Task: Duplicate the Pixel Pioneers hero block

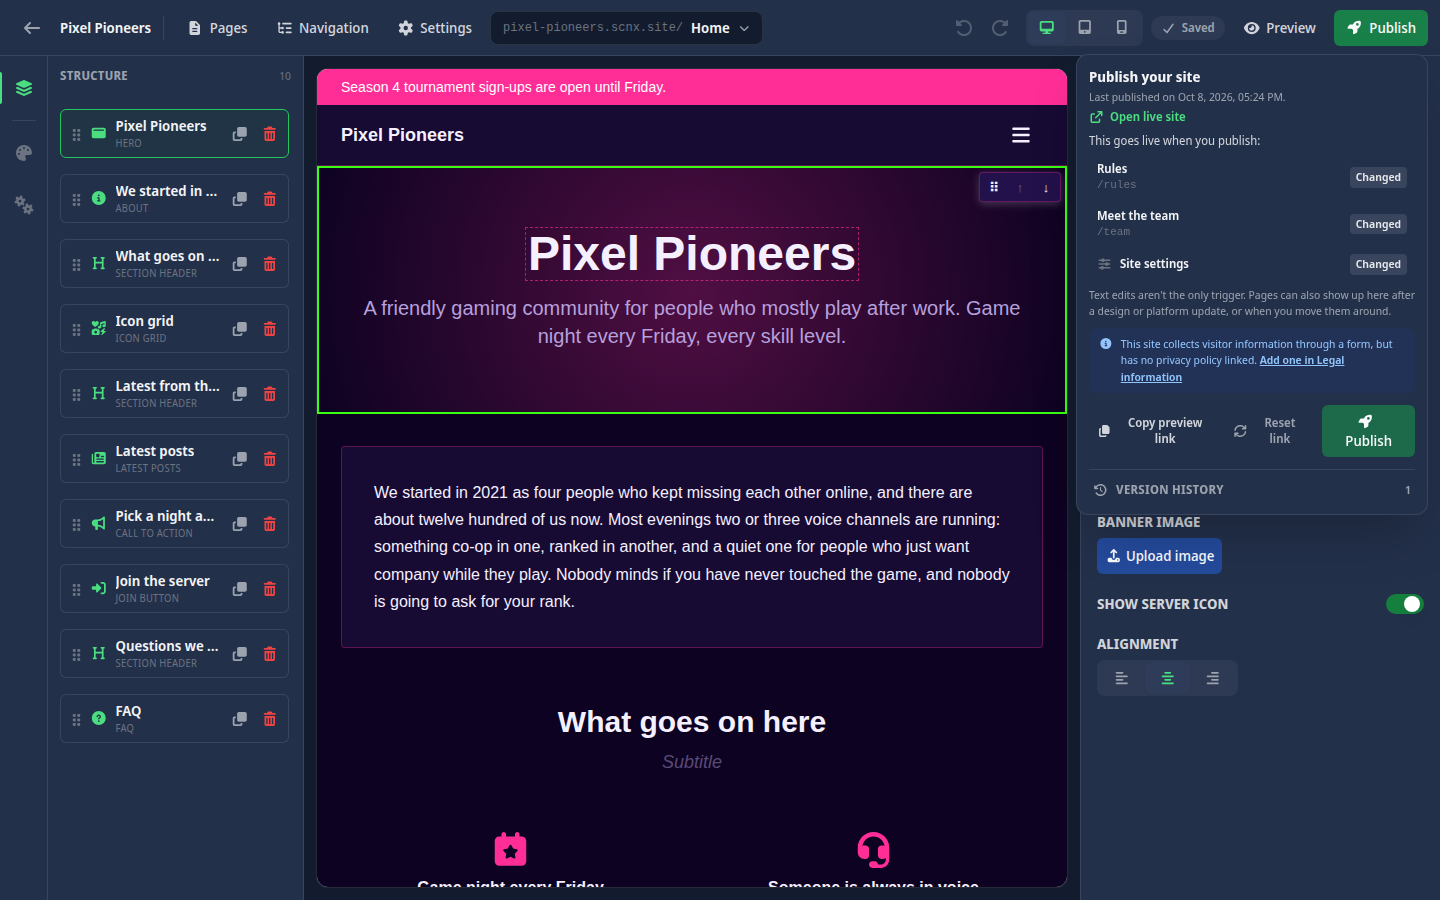Action: click(240, 134)
